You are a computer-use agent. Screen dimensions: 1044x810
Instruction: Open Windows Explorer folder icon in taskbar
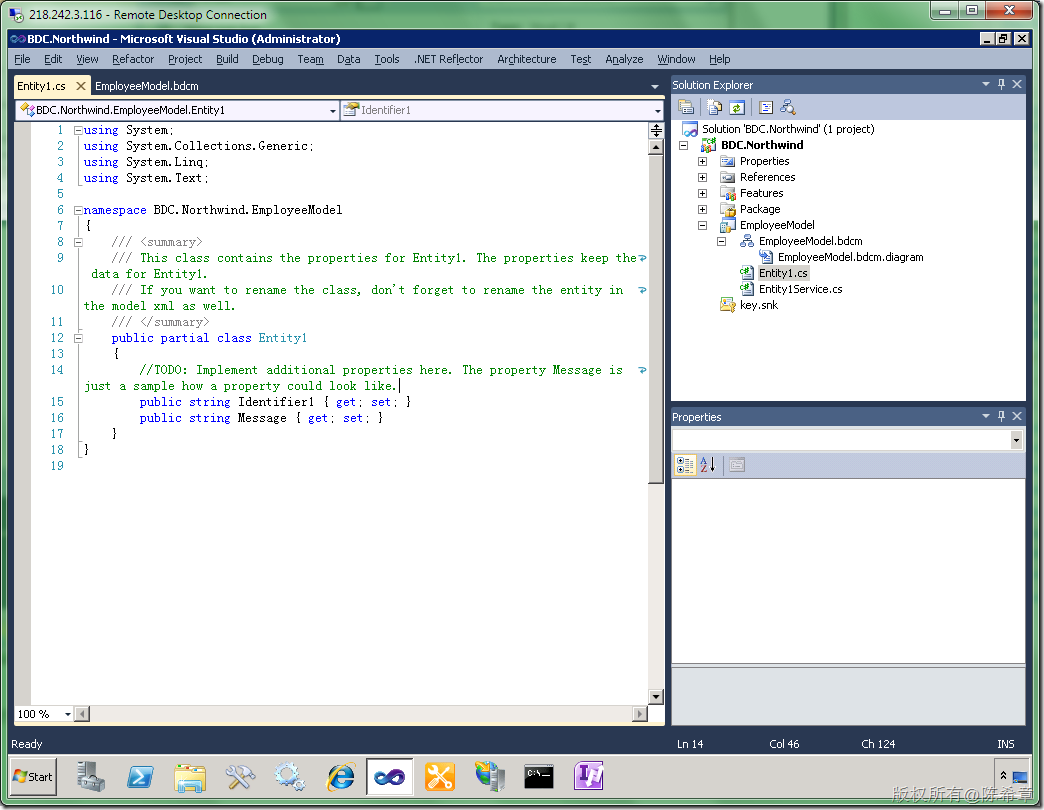click(190, 777)
